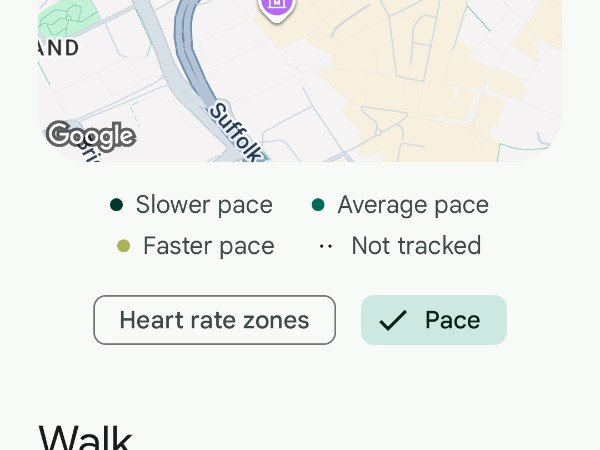The height and width of the screenshot is (450, 600).
Task: Click the Faster pace legend label
Action: tap(208, 246)
